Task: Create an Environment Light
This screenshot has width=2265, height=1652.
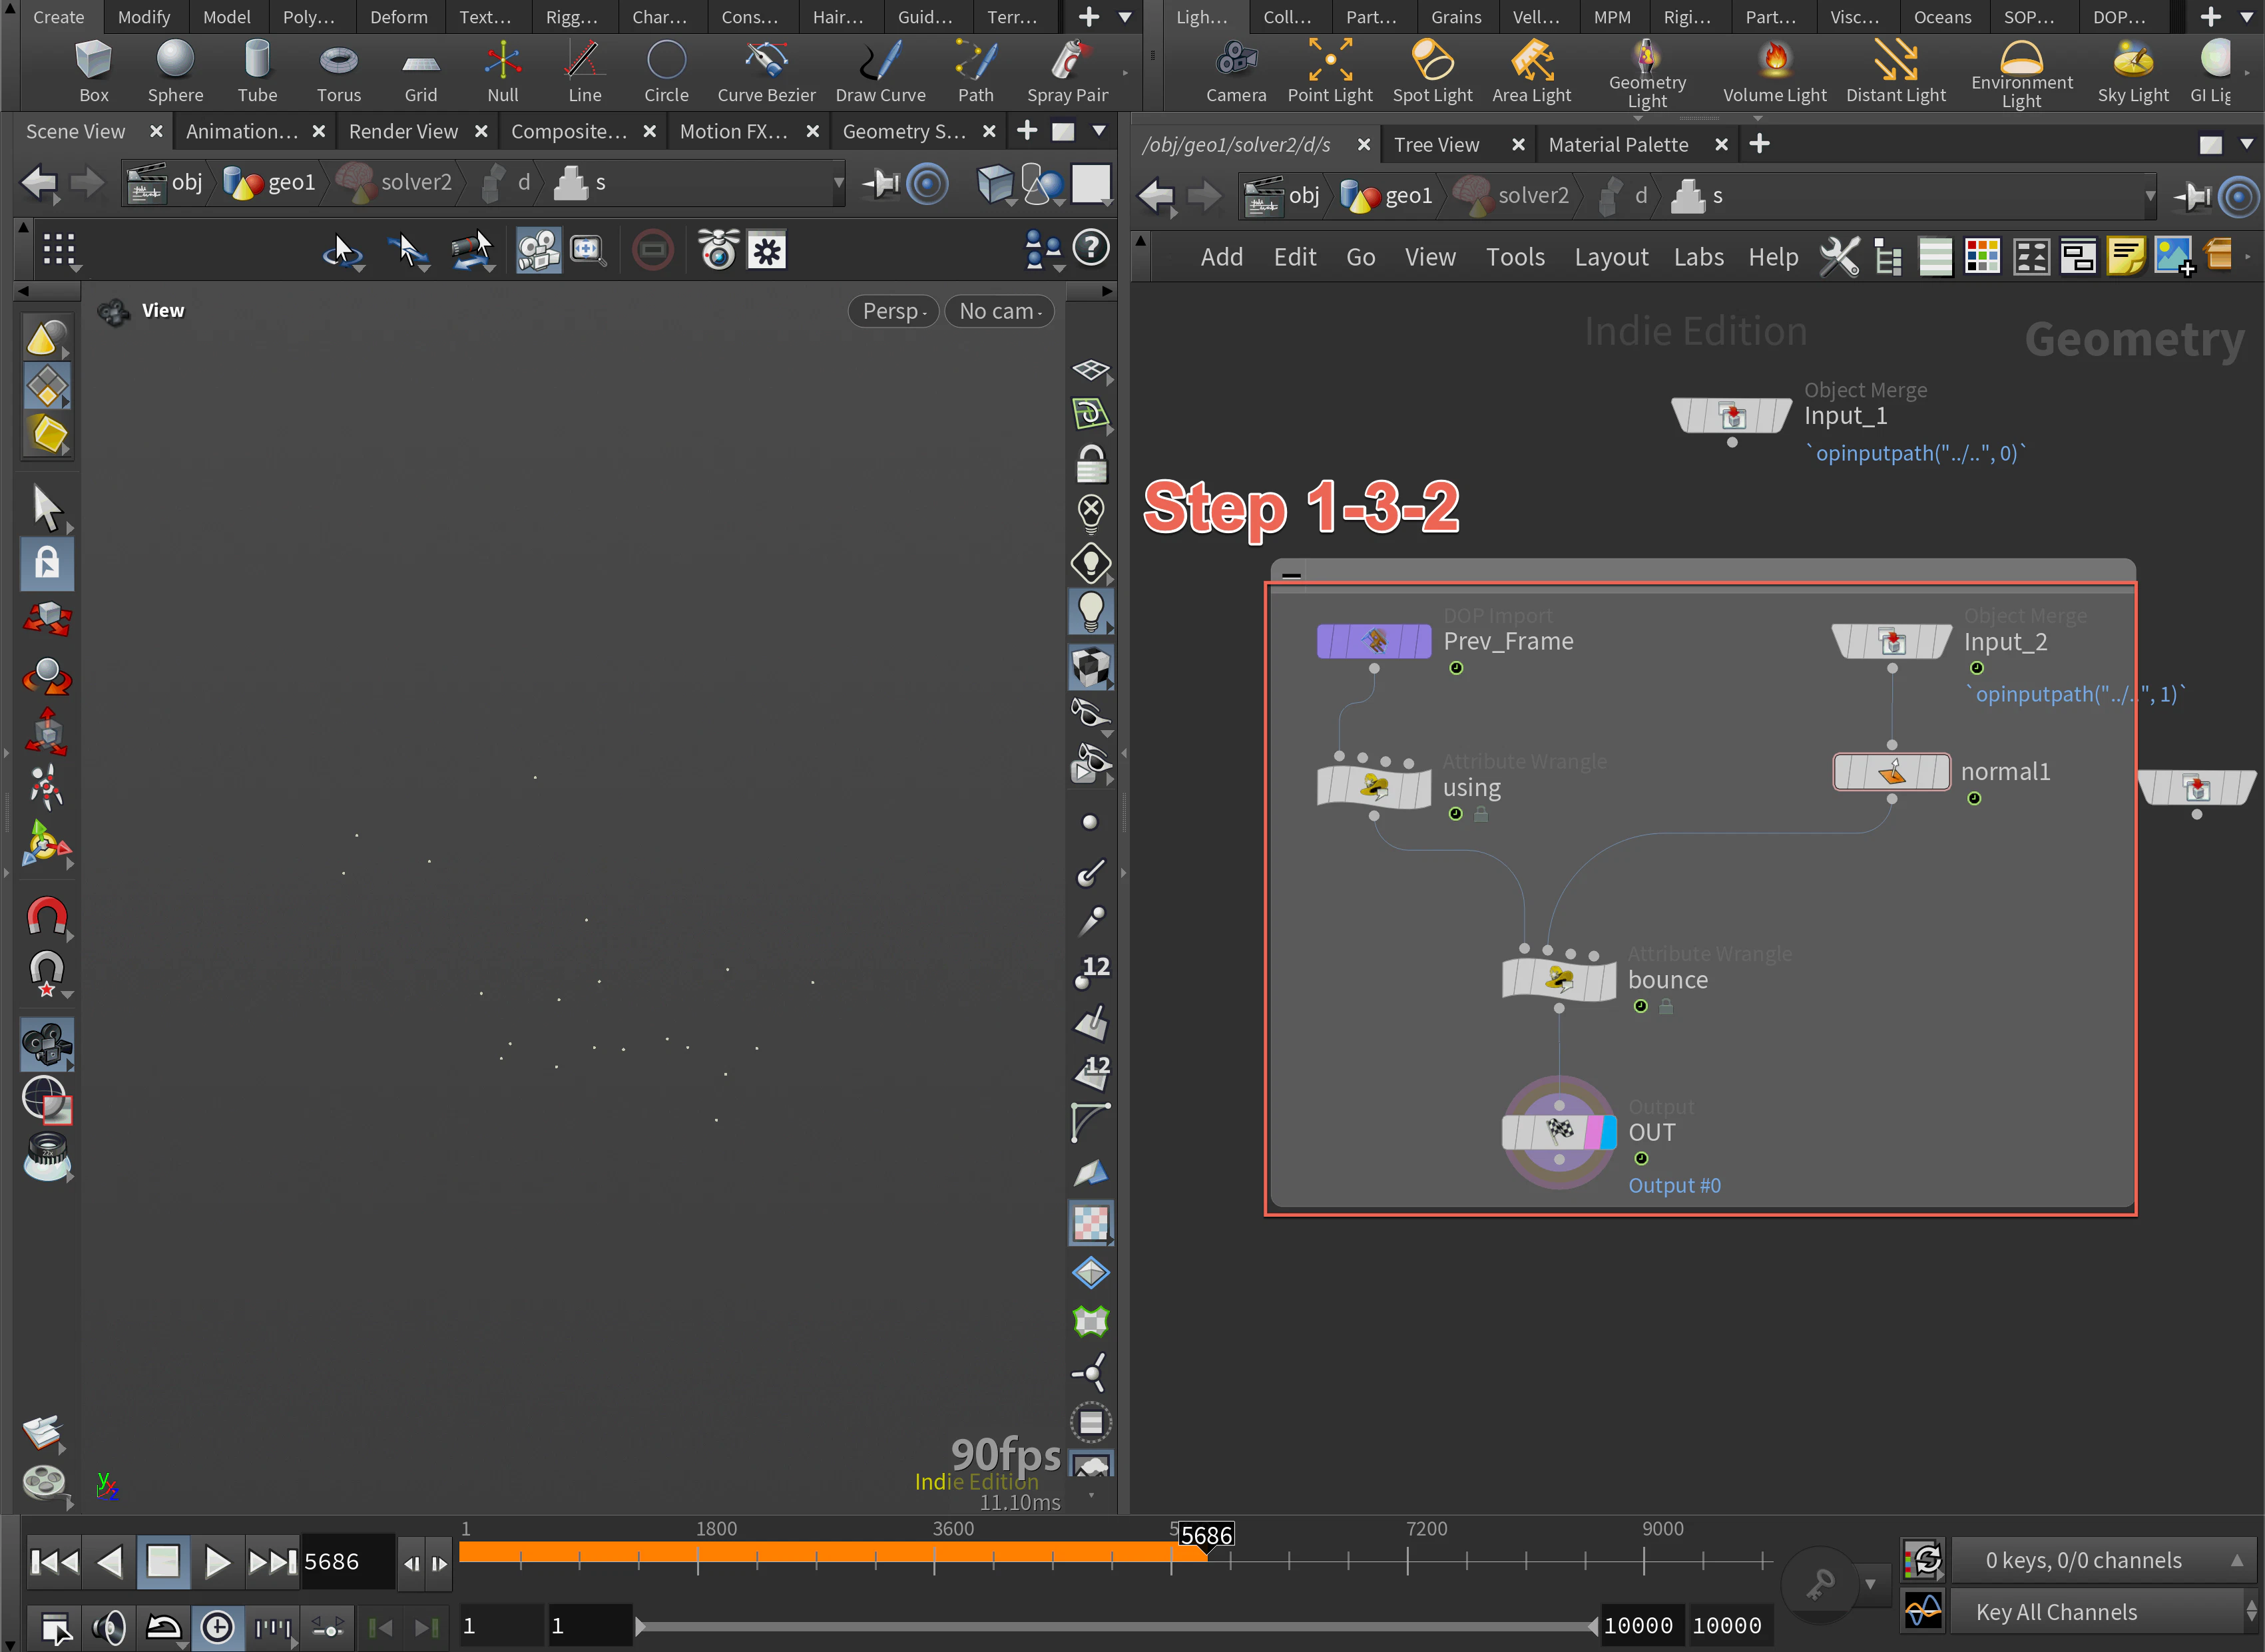Action: 2021,74
